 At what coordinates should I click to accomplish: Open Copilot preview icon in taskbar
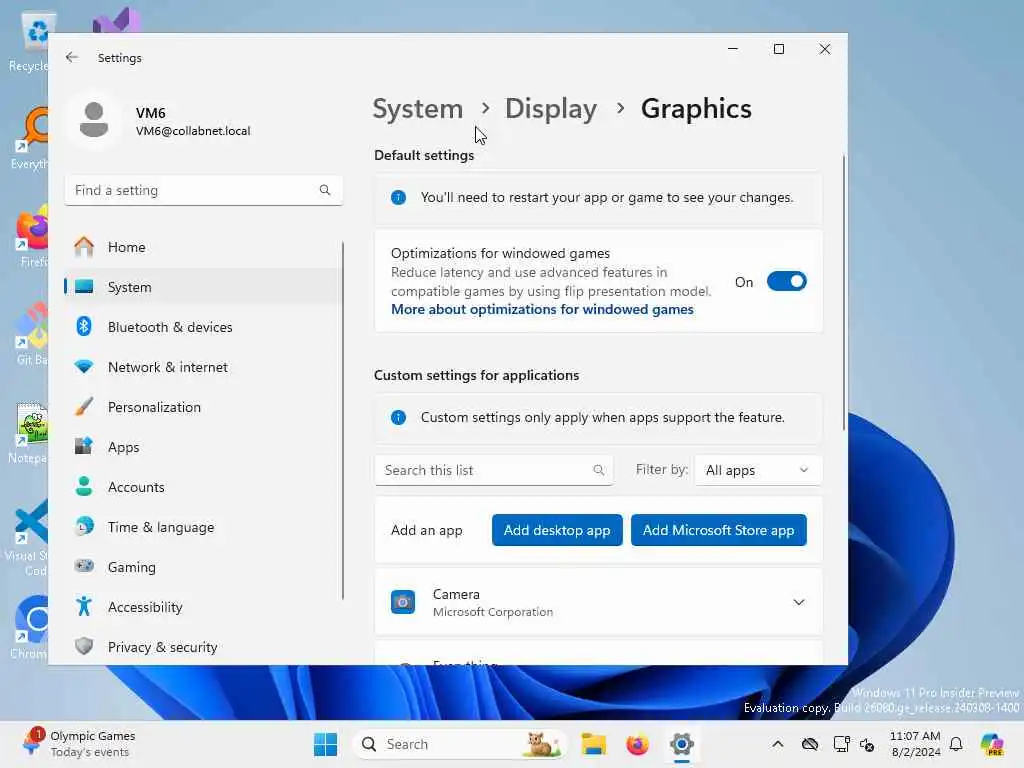coord(992,744)
